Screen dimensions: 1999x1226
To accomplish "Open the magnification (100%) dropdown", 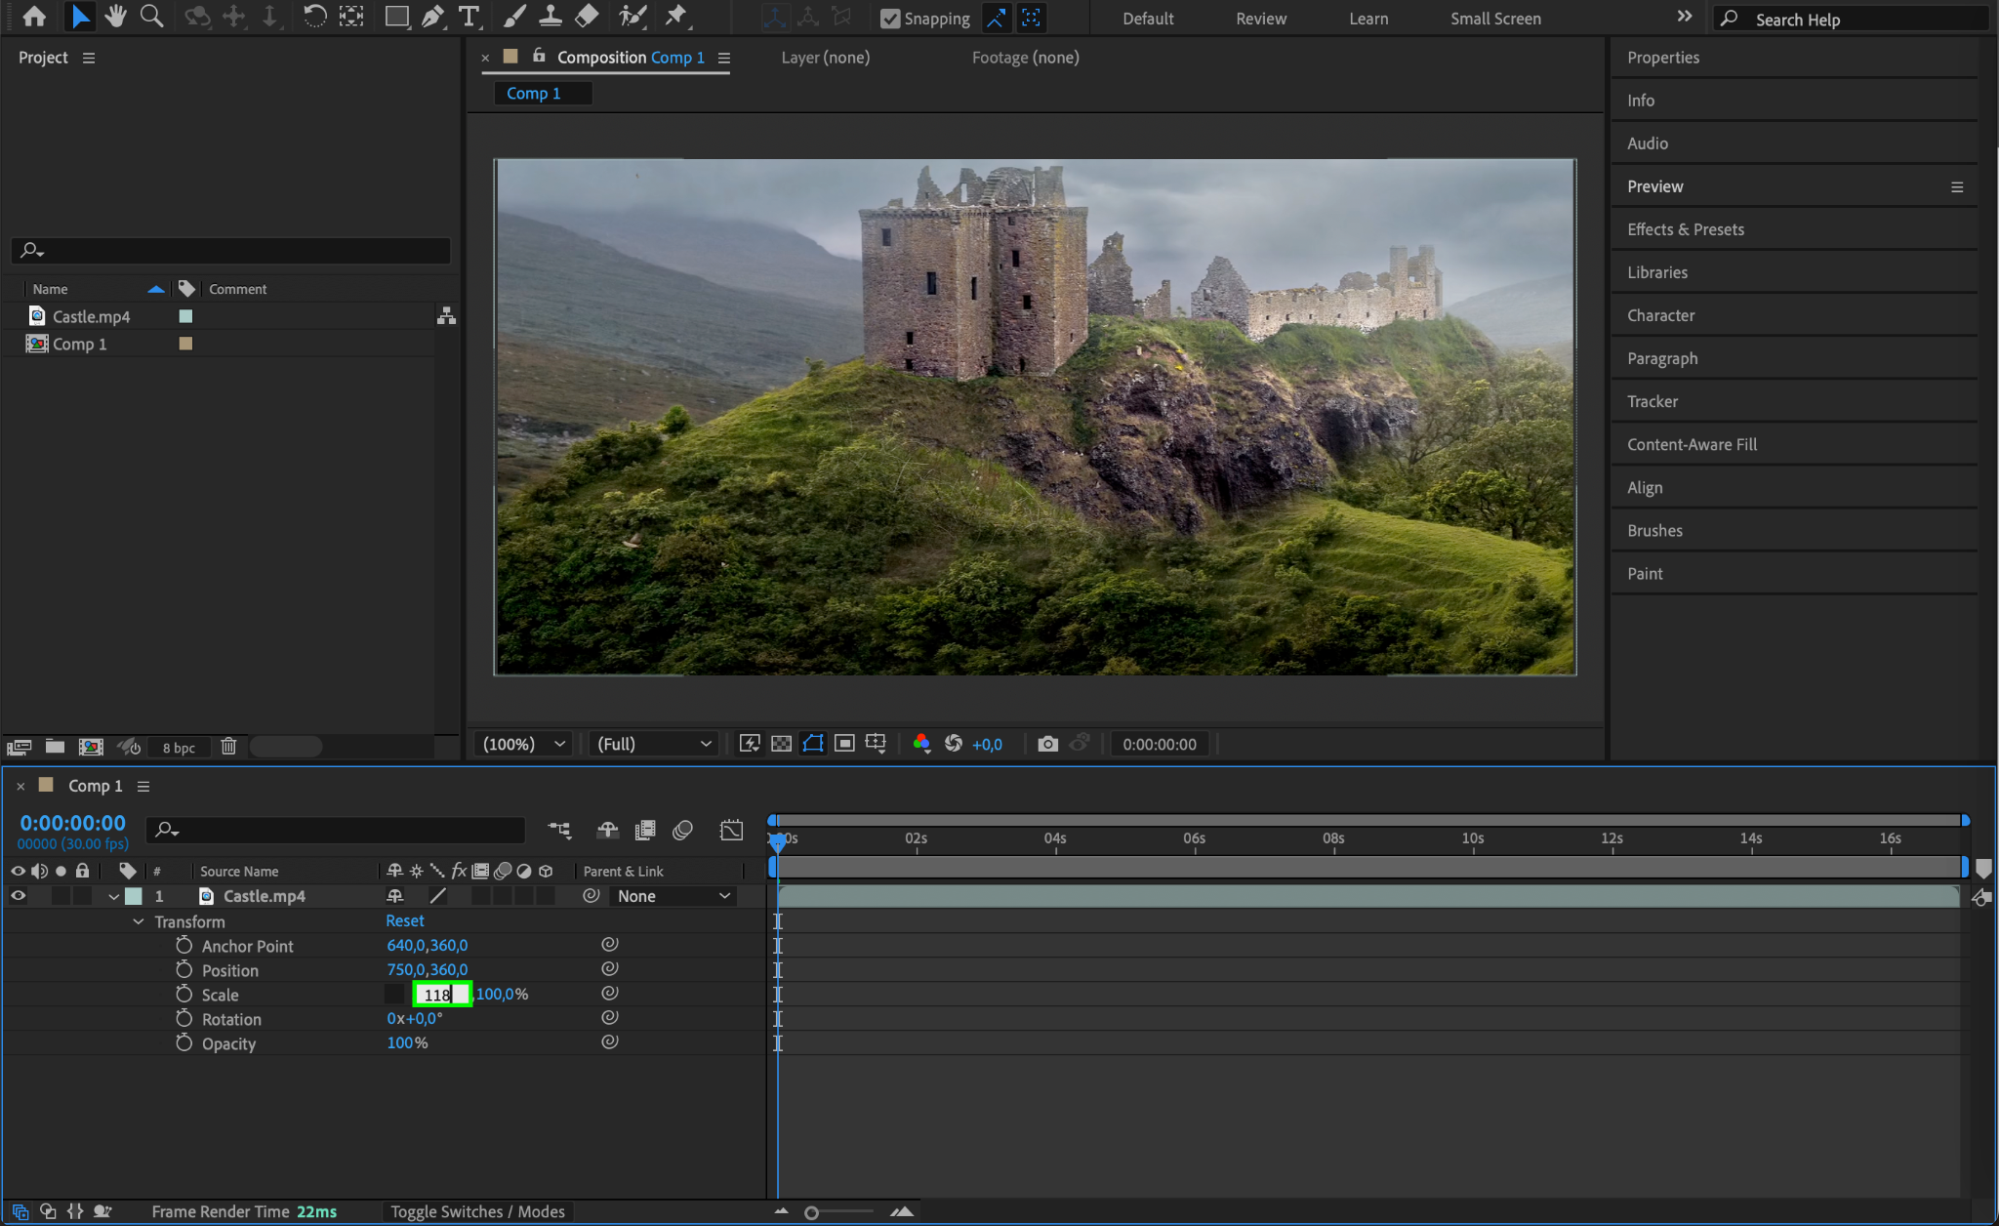I will coord(524,744).
